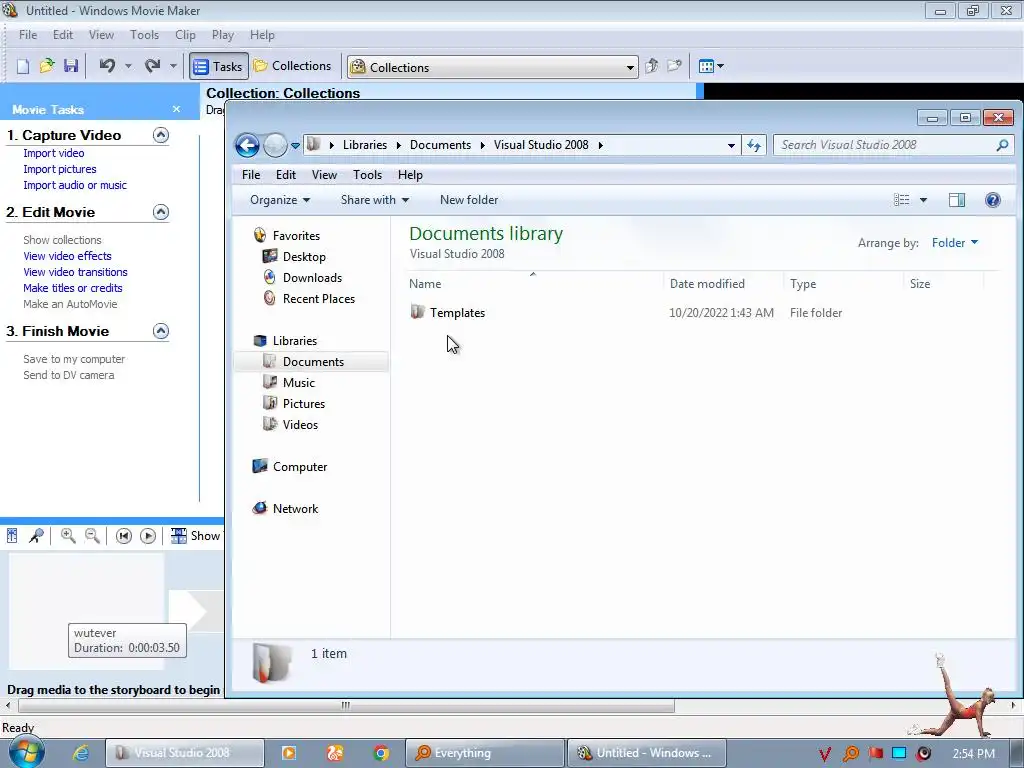Open recent pages dropdown in Explorer
Image resolution: width=1024 pixels, height=768 pixels.
click(x=295, y=145)
